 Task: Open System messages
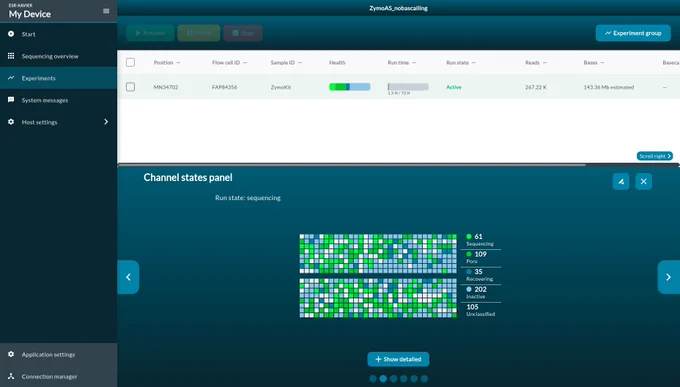click(59, 100)
